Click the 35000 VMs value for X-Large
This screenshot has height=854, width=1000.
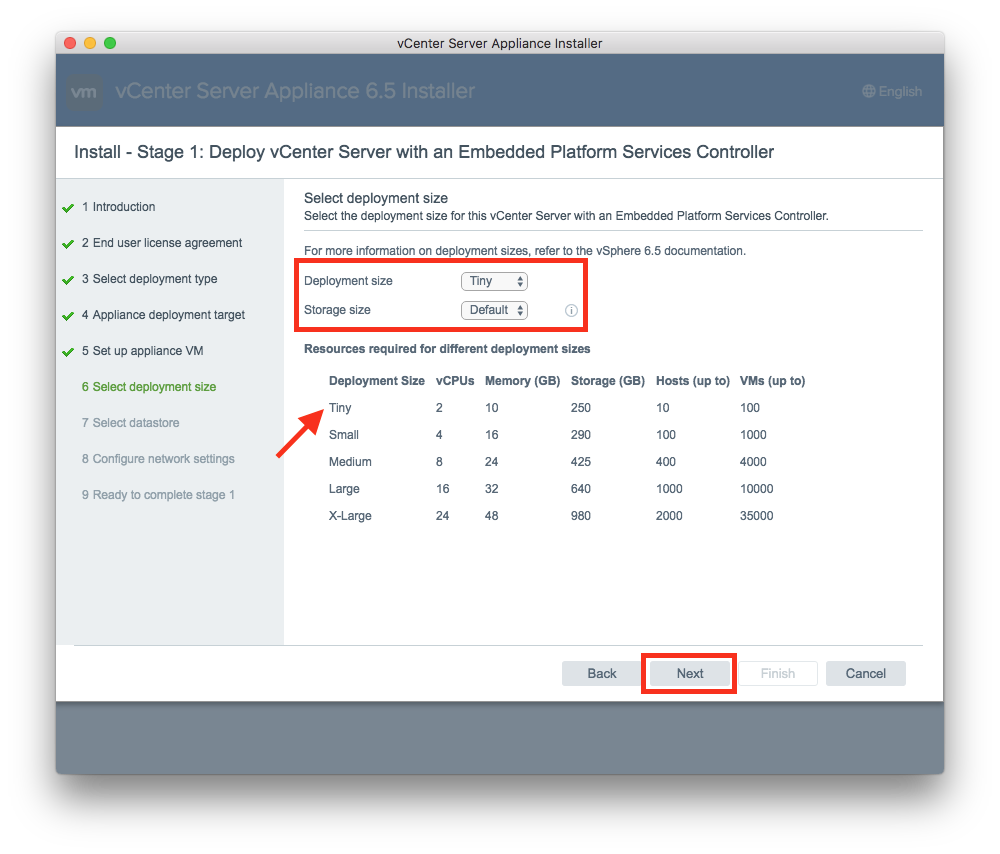pos(756,516)
